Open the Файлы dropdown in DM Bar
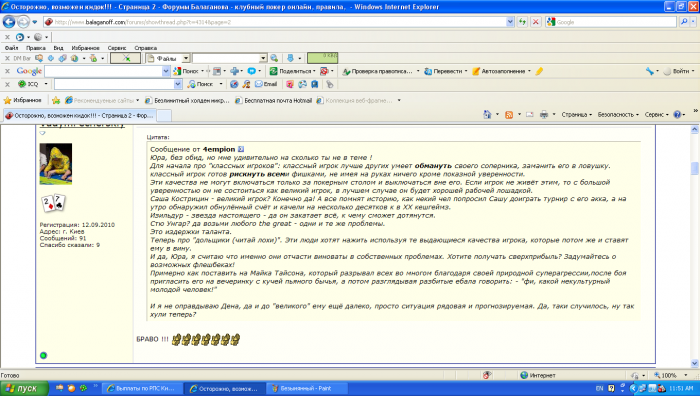Image resolution: width=700 pixels, height=396 pixels. [x=186, y=58]
